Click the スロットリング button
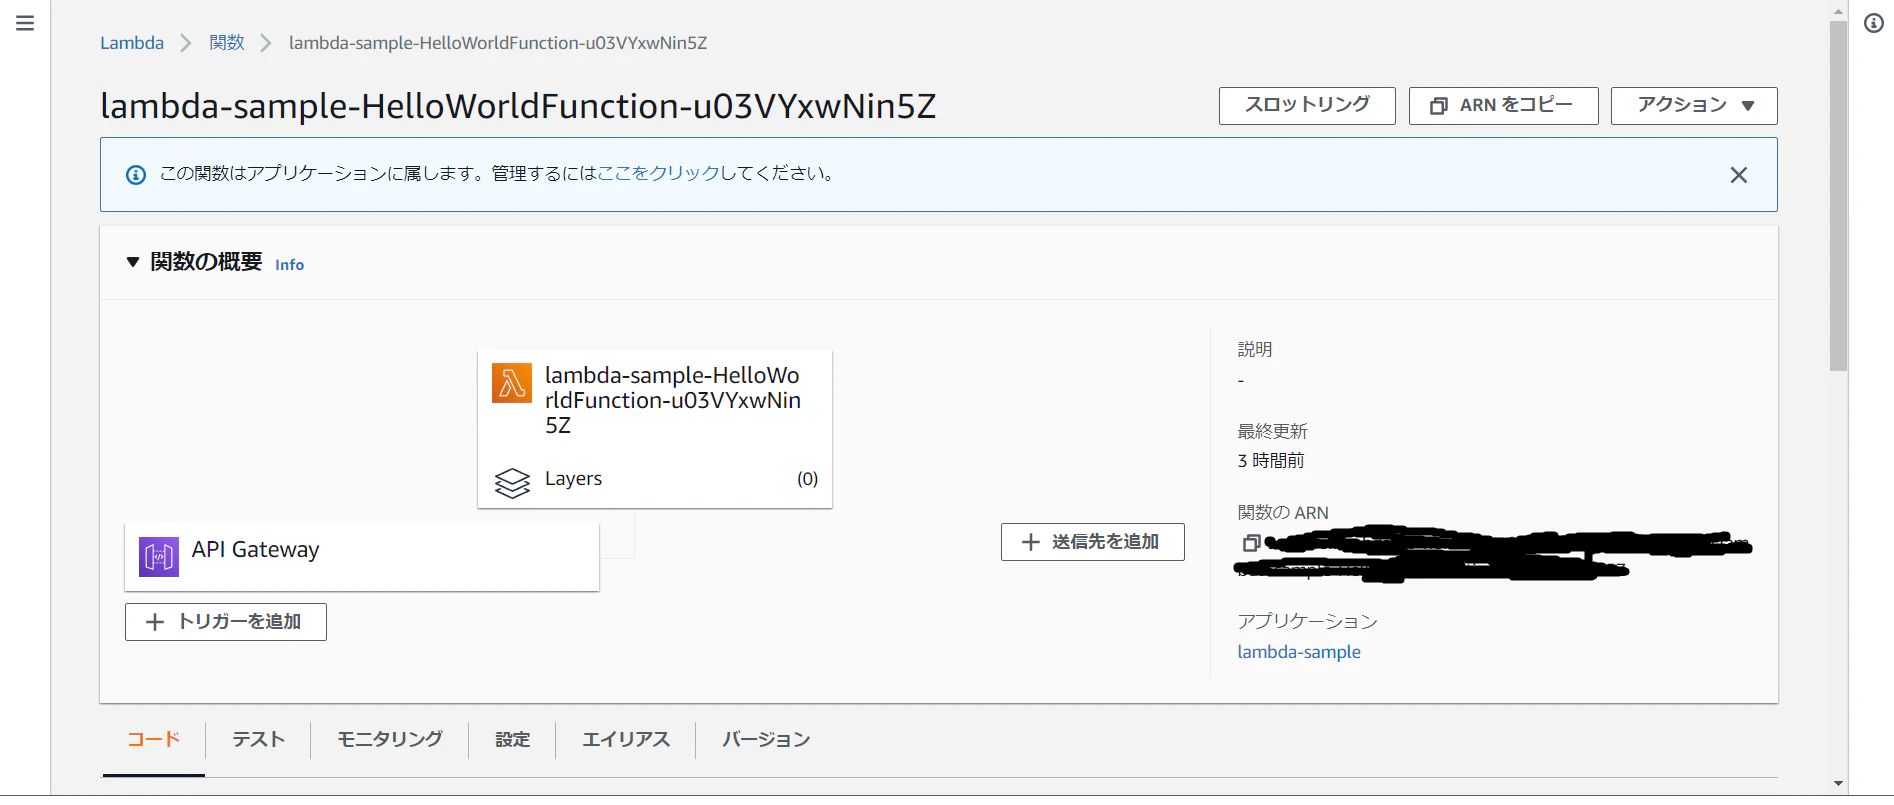 [1307, 106]
